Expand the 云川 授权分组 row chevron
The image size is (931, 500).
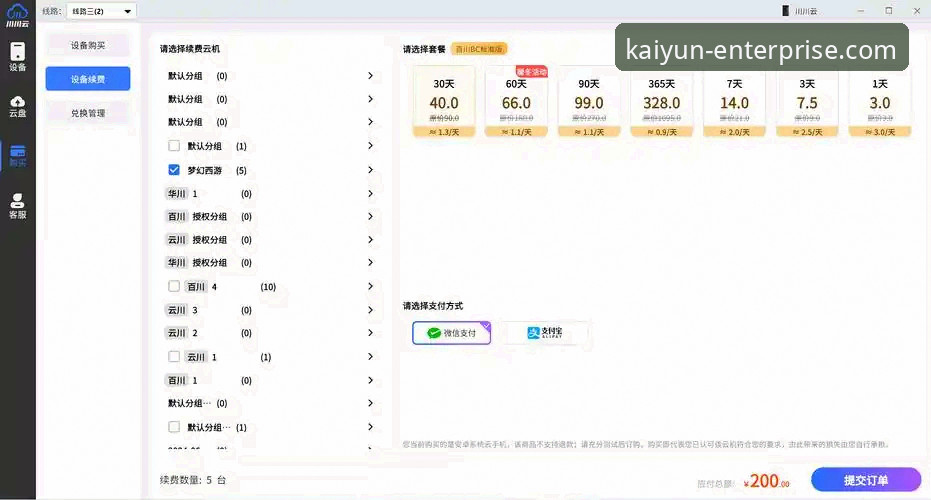click(370, 239)
